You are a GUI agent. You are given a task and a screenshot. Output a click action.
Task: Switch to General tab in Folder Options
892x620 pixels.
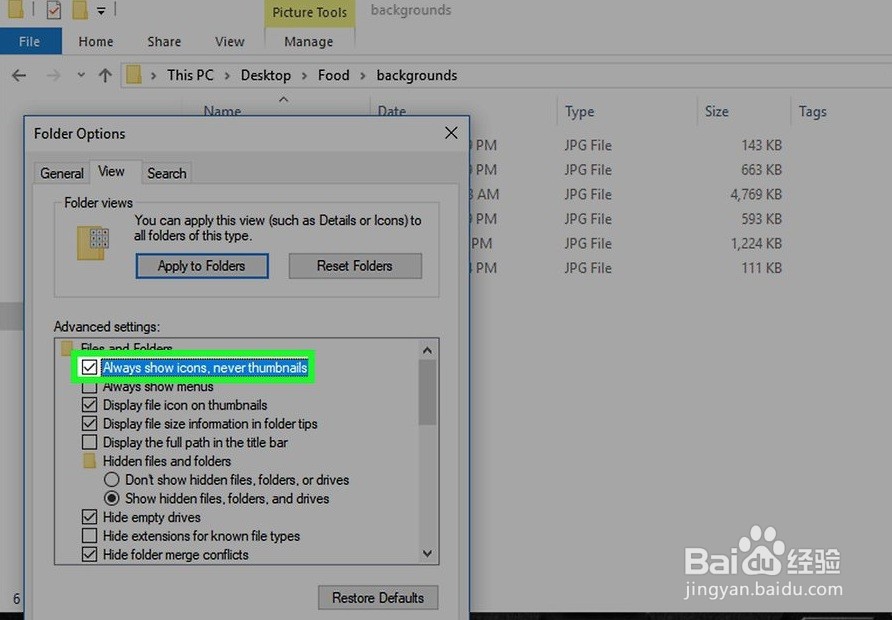[61, 173]
